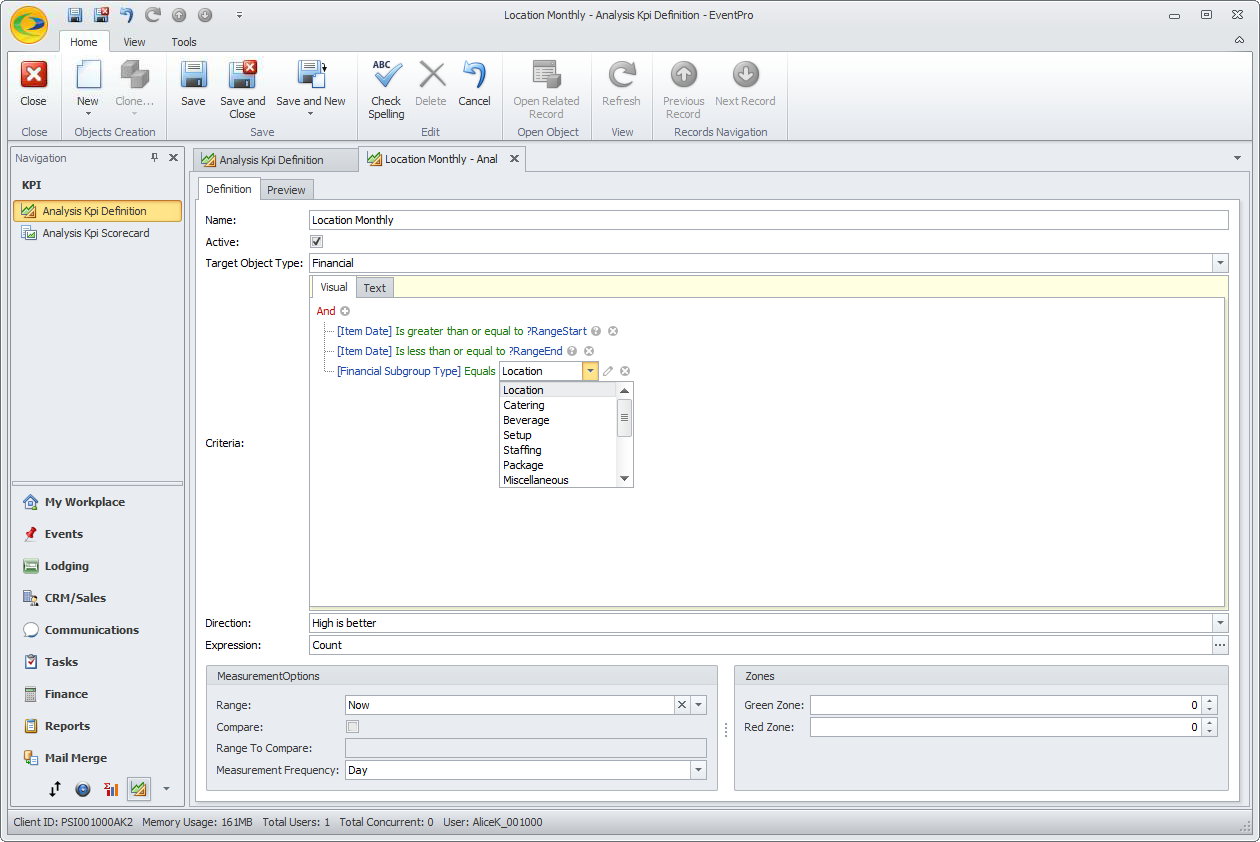Clear the Range value with X button
Image resolution: width=1260 pixels, height=842 pixels.
[x=682, y=705]
